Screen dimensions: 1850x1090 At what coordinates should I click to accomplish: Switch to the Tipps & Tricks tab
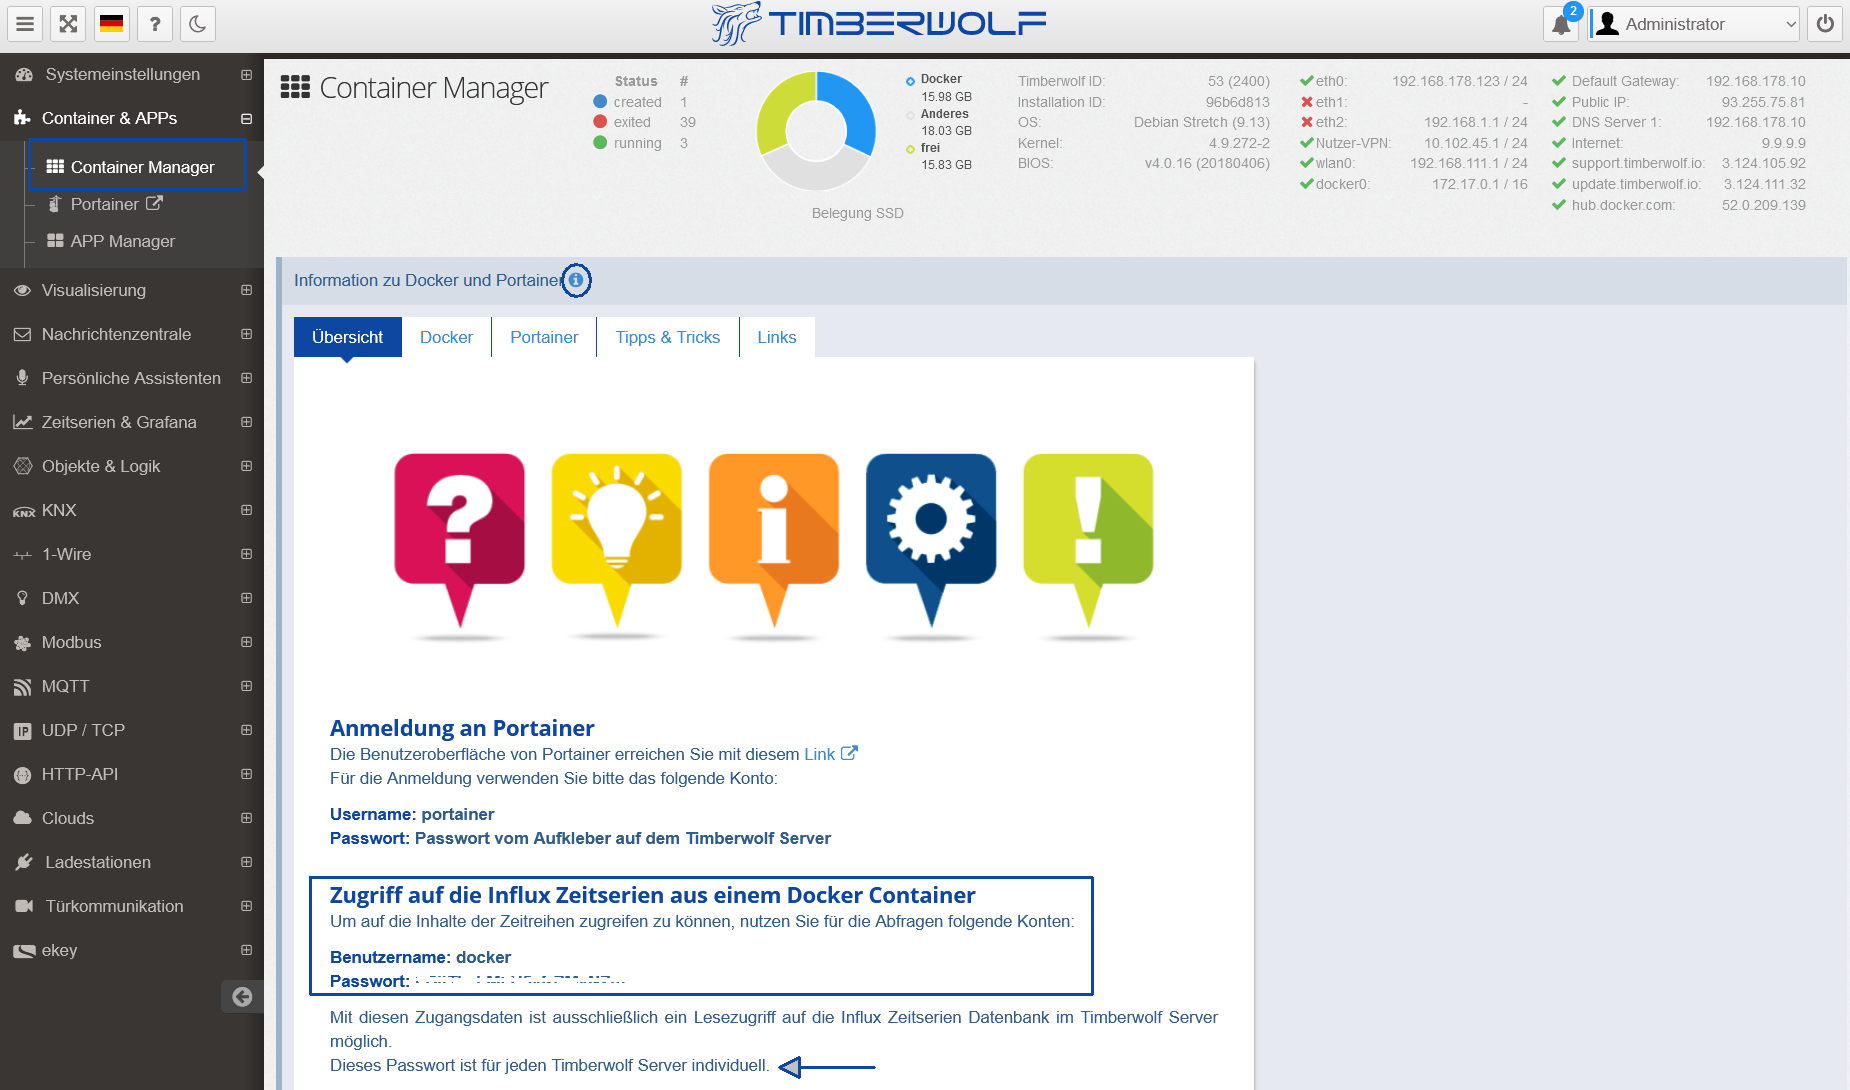[668, 337]
